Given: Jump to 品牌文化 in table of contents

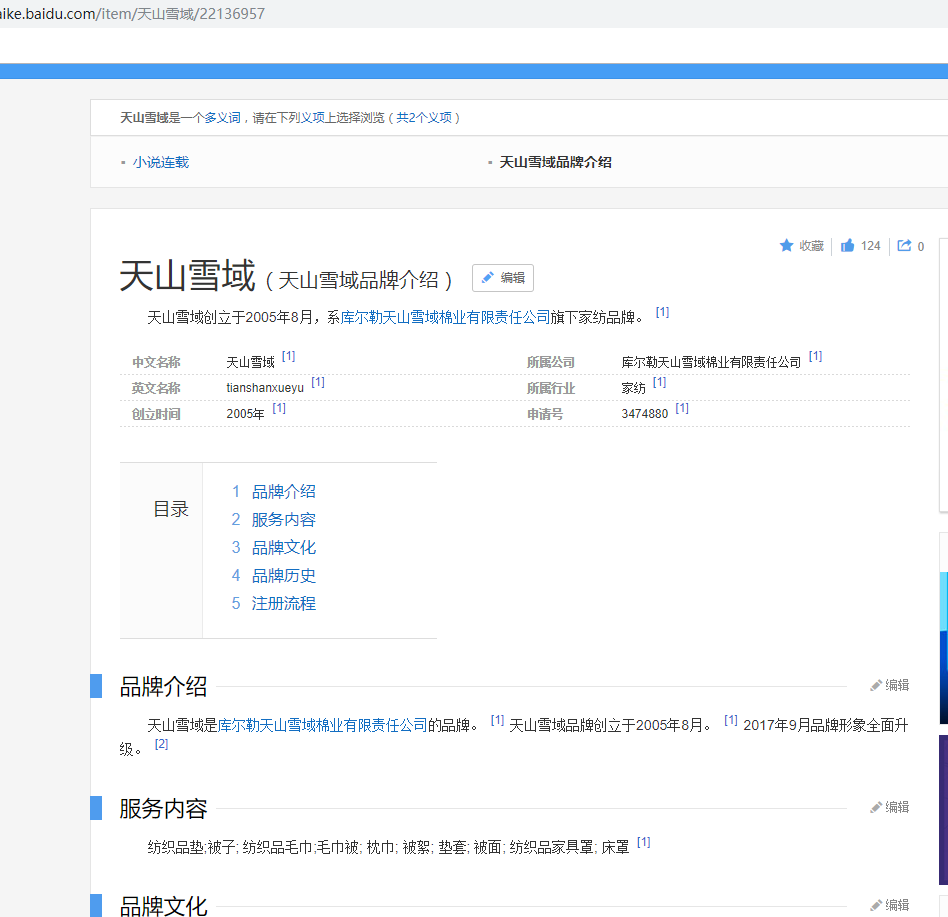Looking at the screenshot, I should (x=284, y=548).
